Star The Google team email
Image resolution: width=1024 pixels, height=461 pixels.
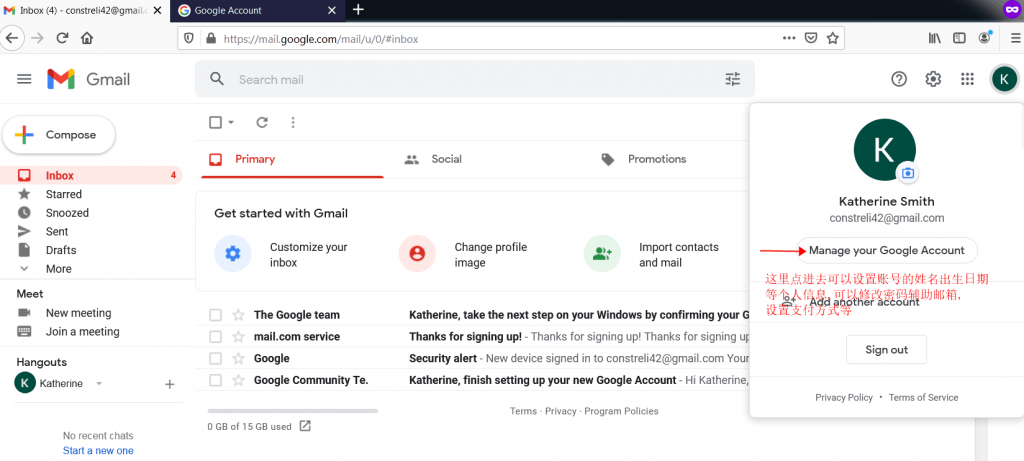[x=238, y=315]
